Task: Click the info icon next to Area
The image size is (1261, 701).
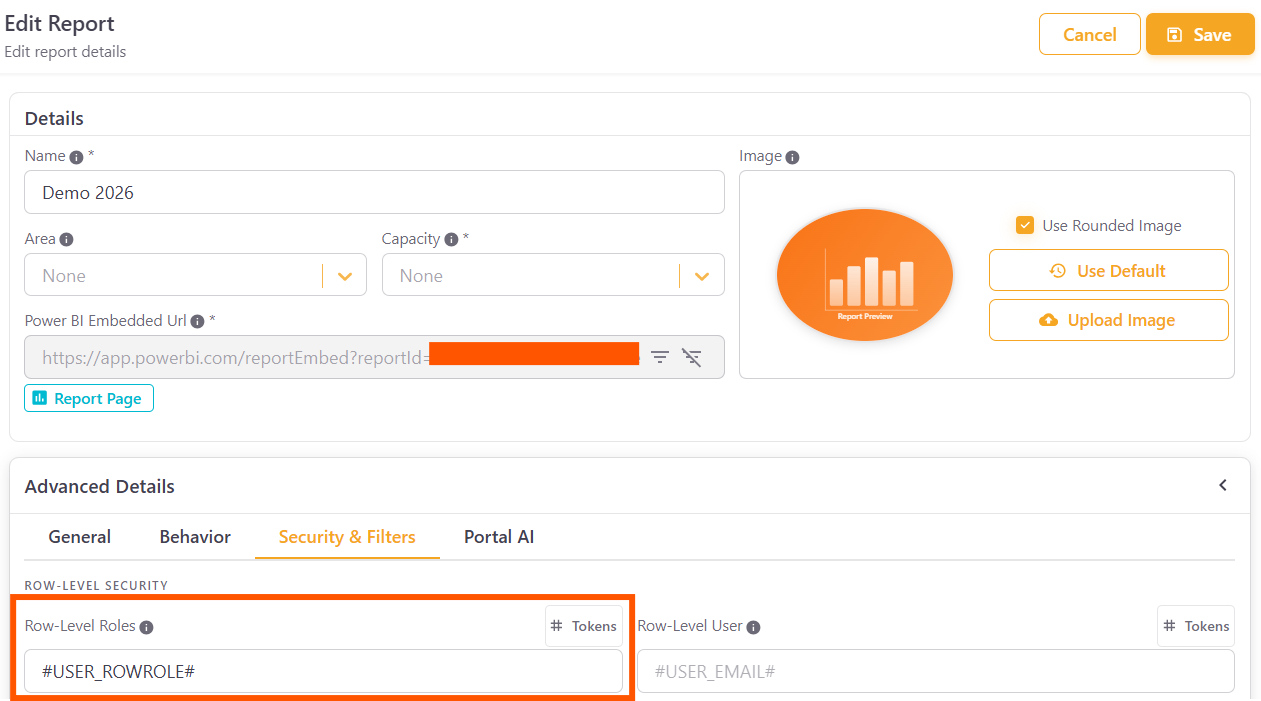Action: (x=64, y=239)
